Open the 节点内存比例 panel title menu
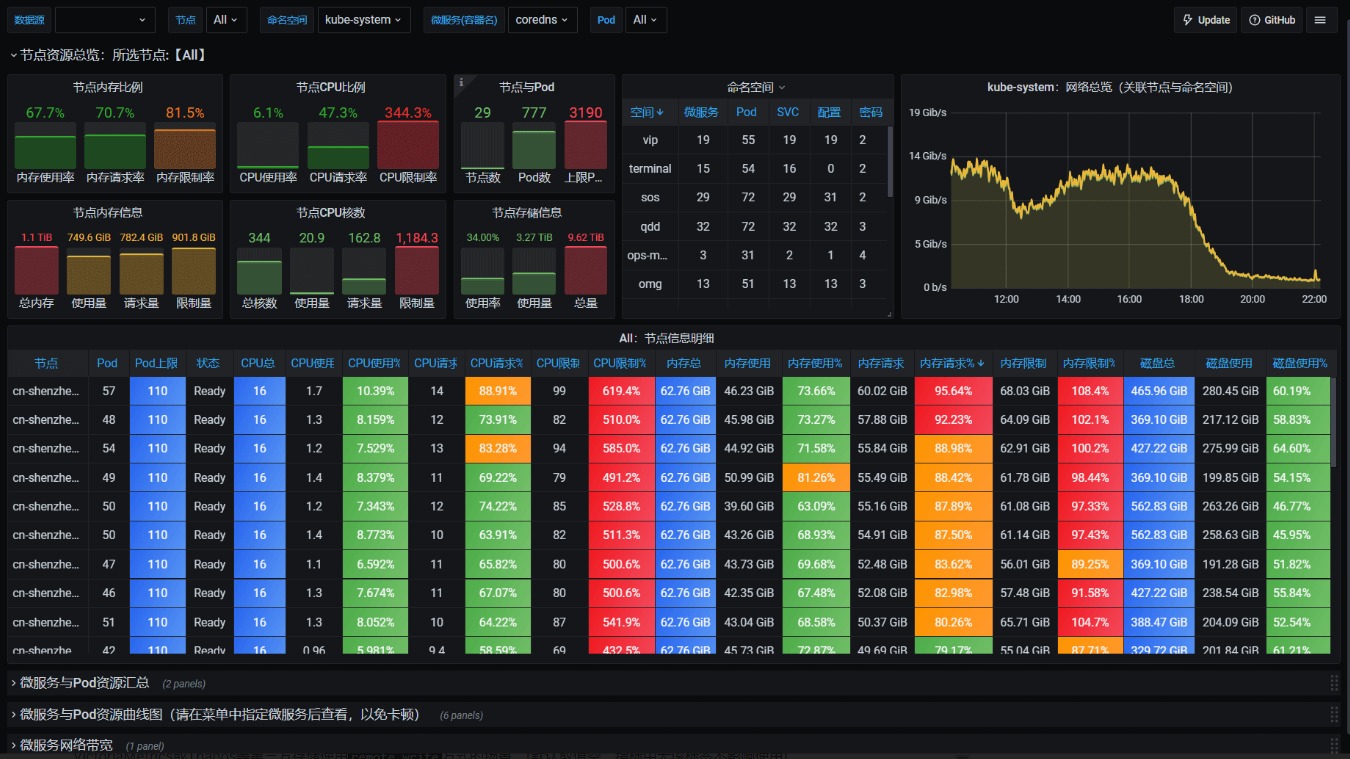The width and height of the screenshot is (1350, 759). [108, 87]
